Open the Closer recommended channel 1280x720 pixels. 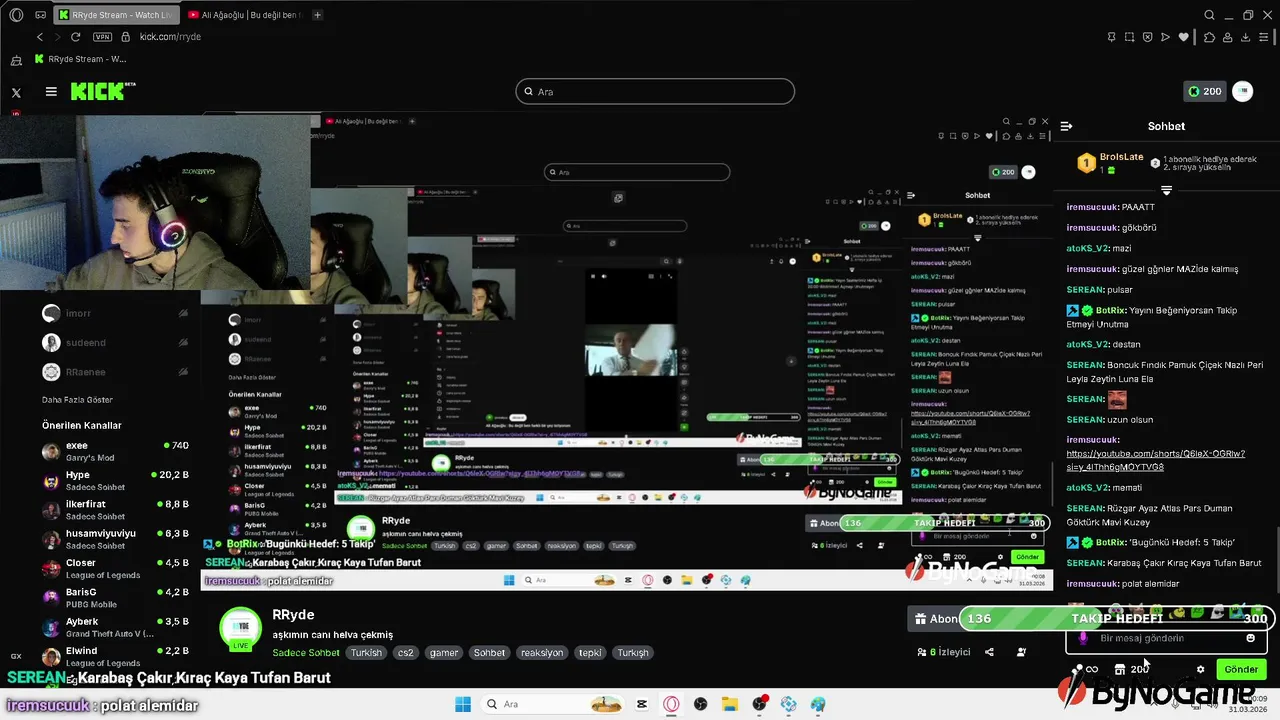(x=115, y=568)
